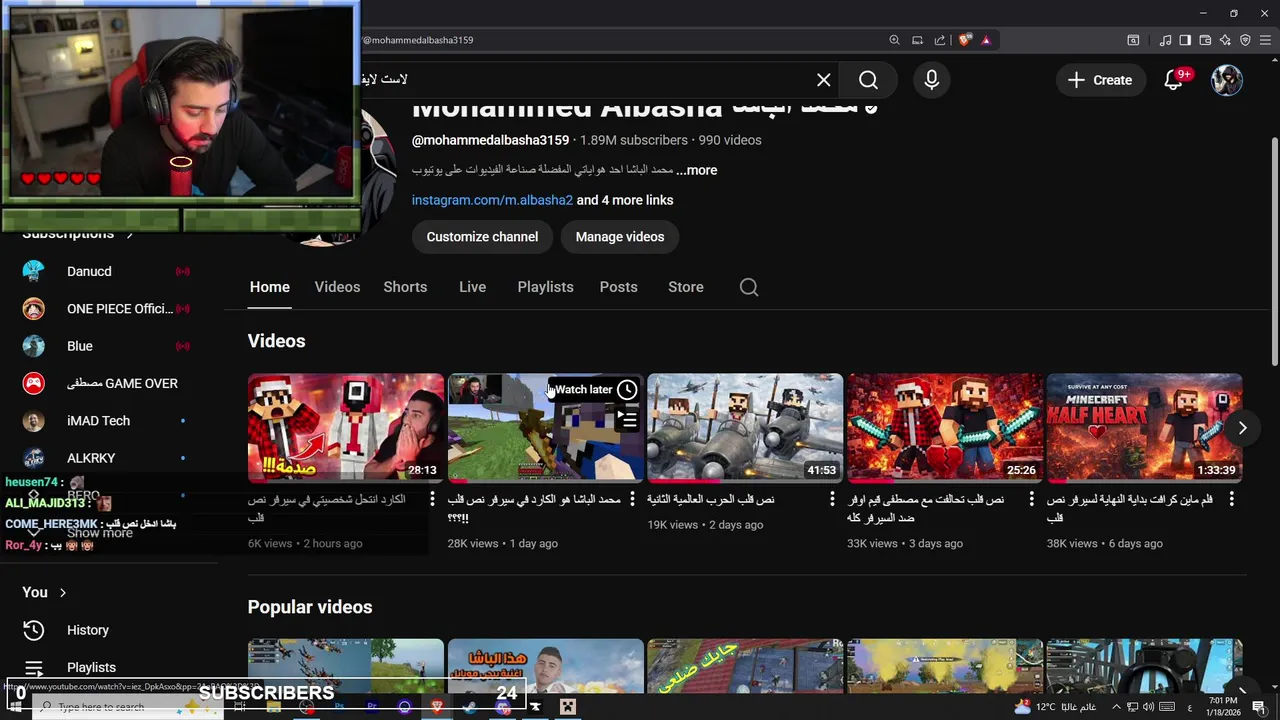Open the instagram.com/m.albasha2 link

(x=492, y=200)
